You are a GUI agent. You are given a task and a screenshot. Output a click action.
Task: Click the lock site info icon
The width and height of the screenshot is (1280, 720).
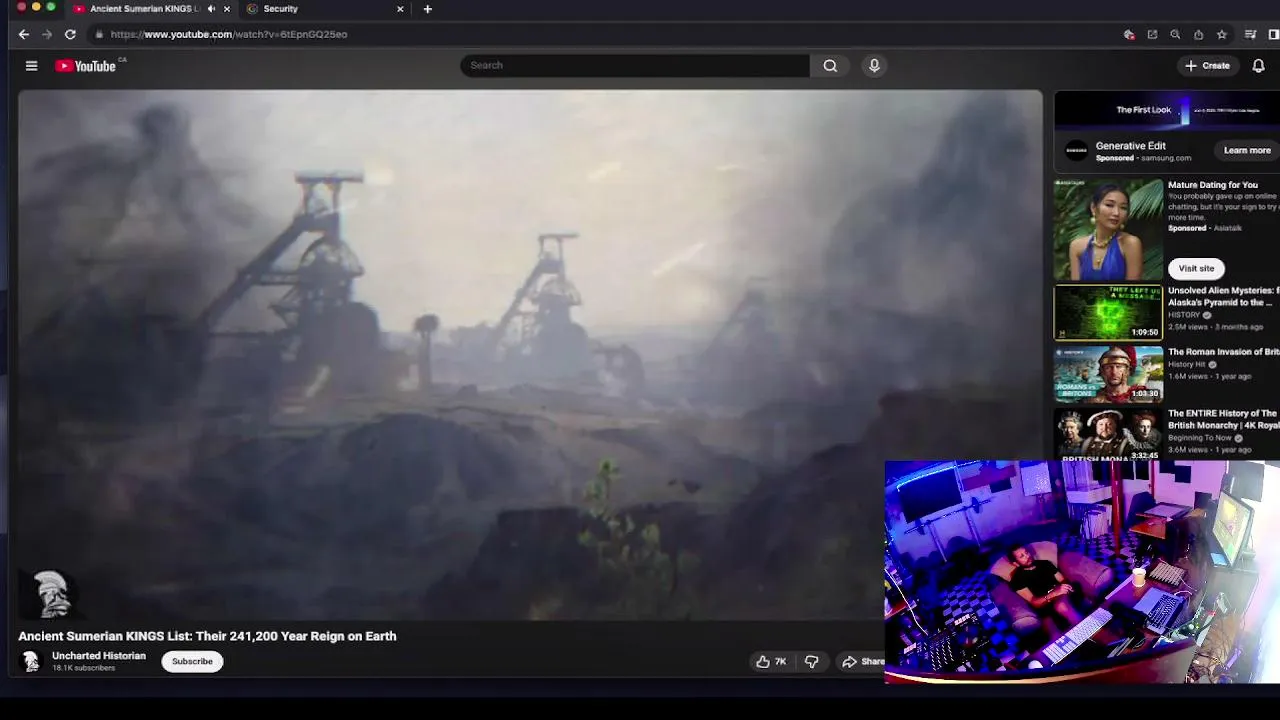click(99, 34)
